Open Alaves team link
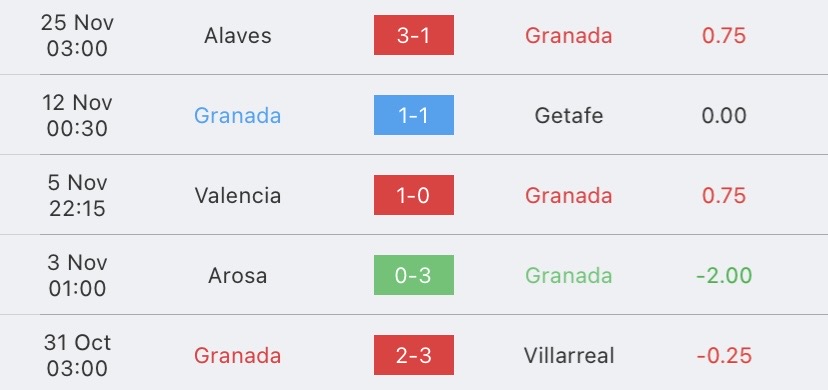Image resolution: width=828 pixels, height=390 pixels. point(238,35)
